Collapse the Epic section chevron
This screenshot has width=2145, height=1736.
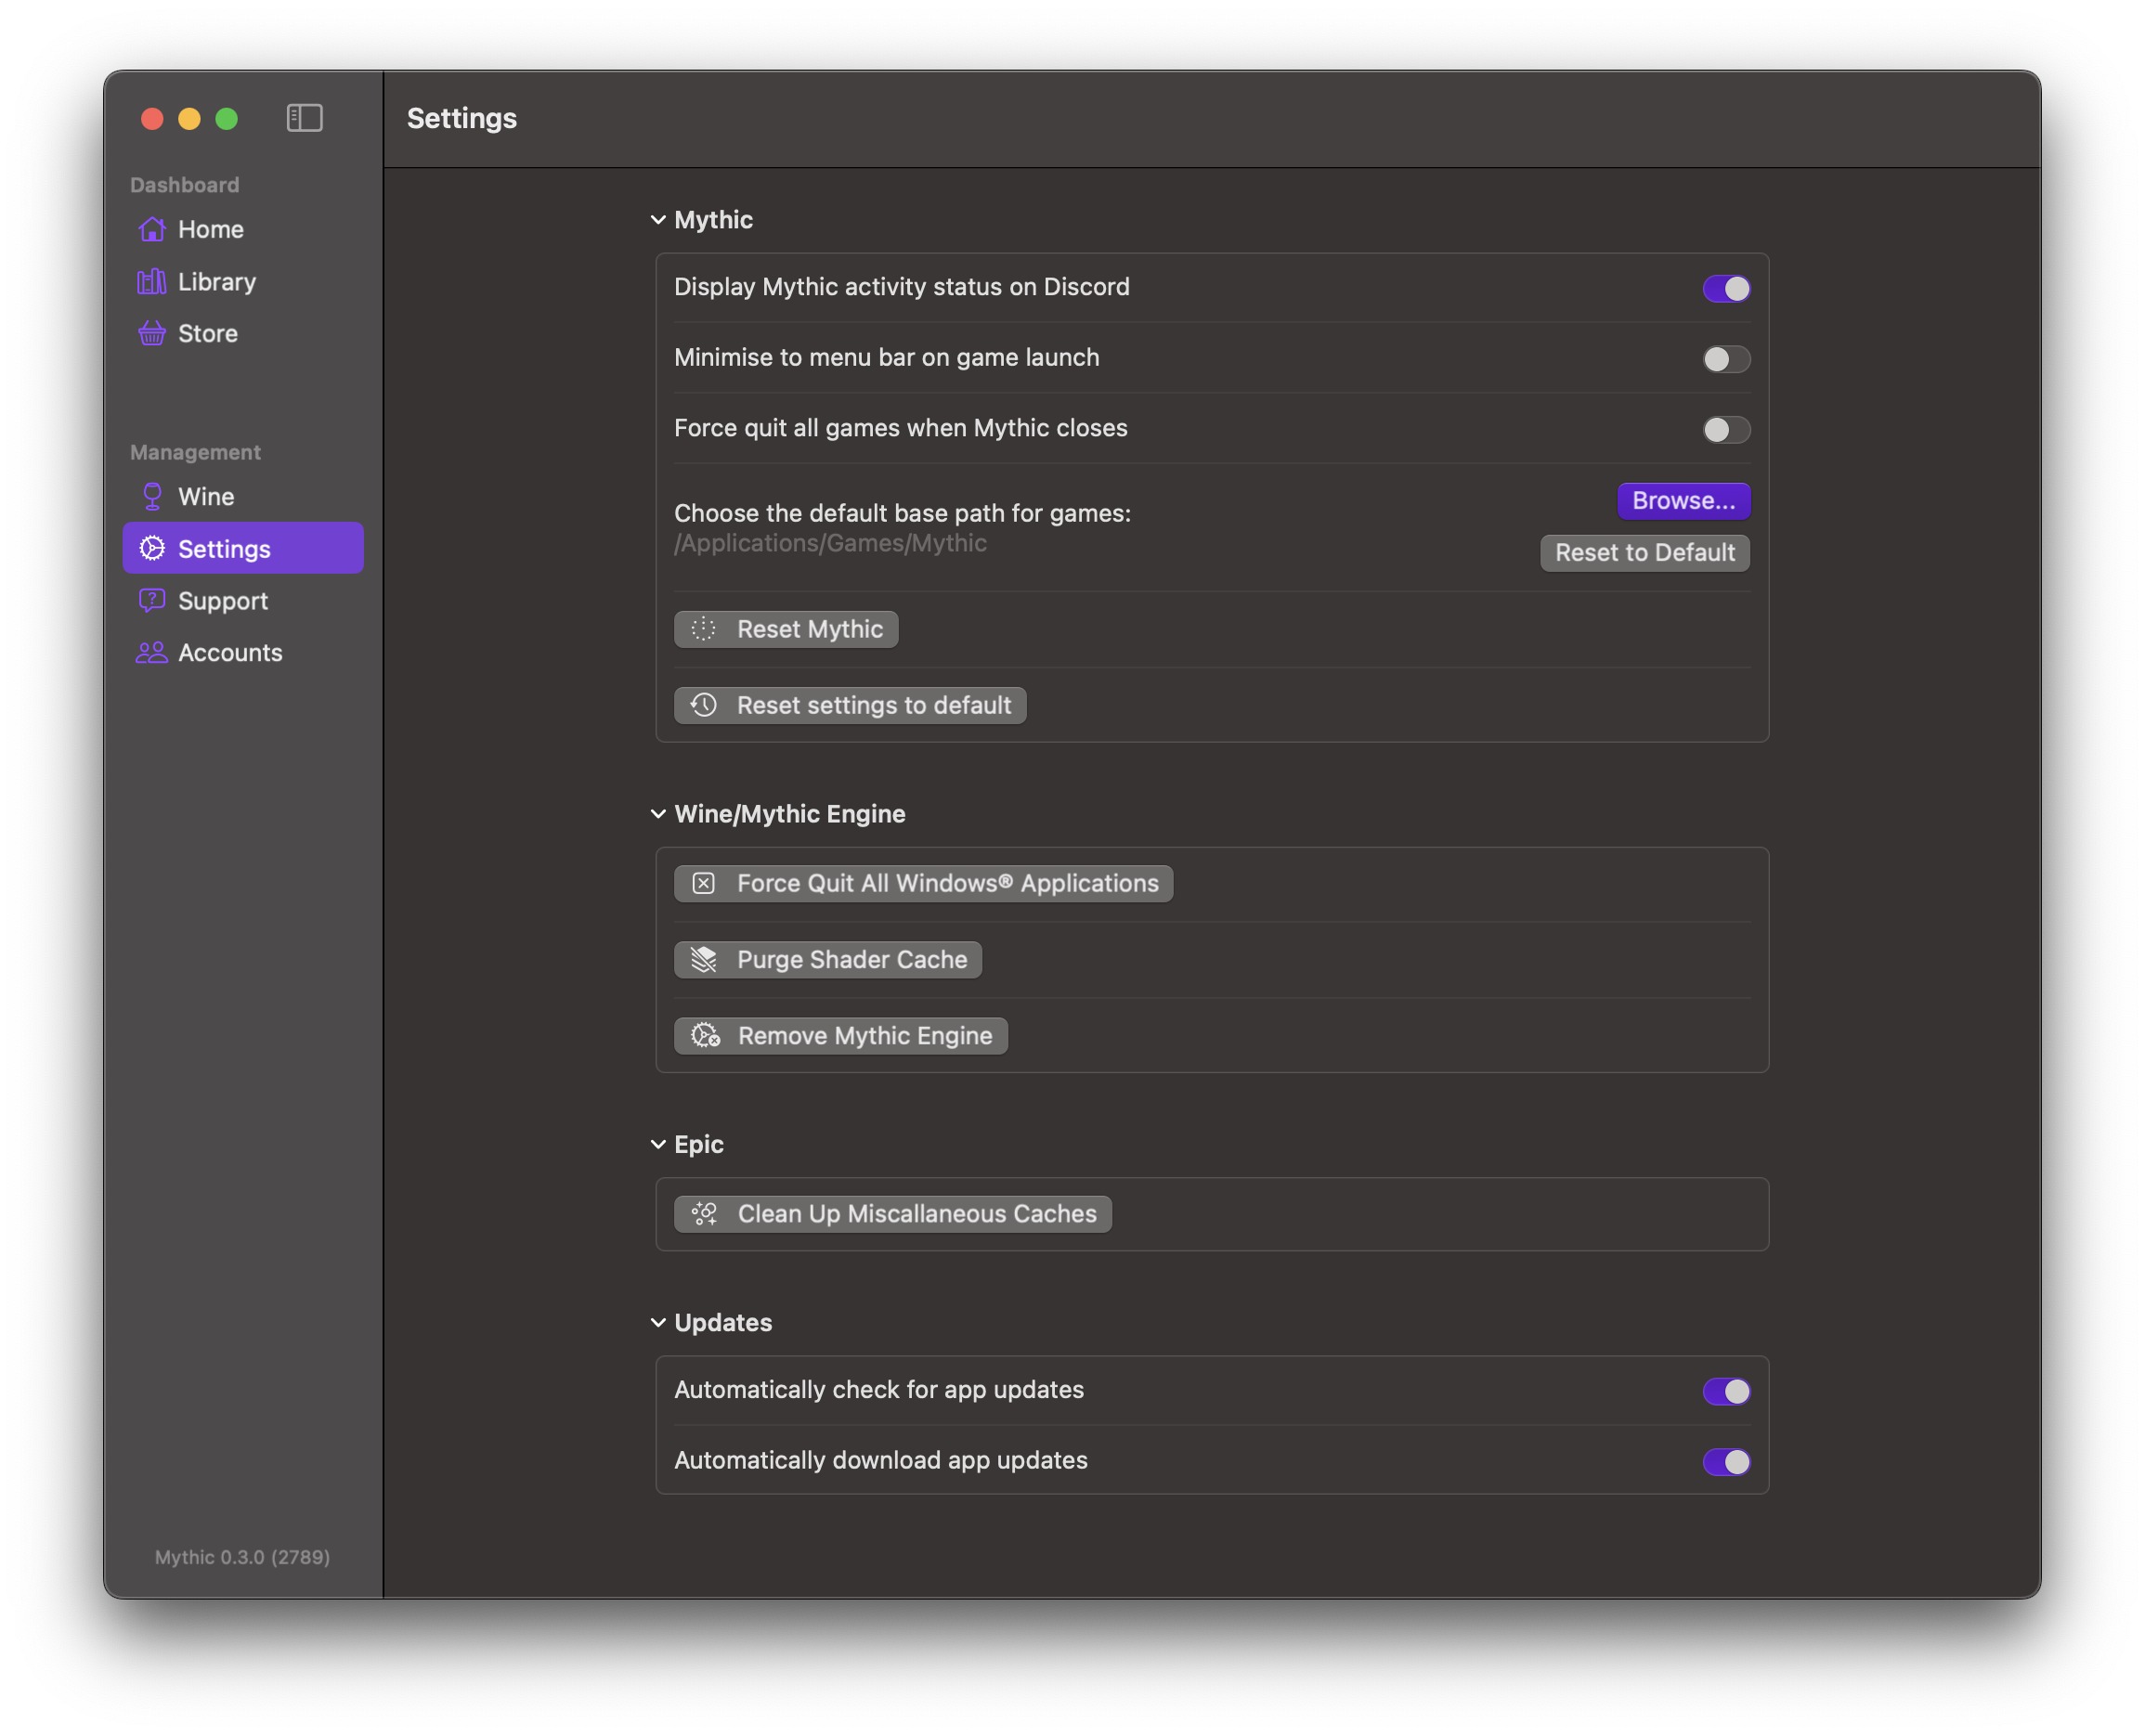658,1144
